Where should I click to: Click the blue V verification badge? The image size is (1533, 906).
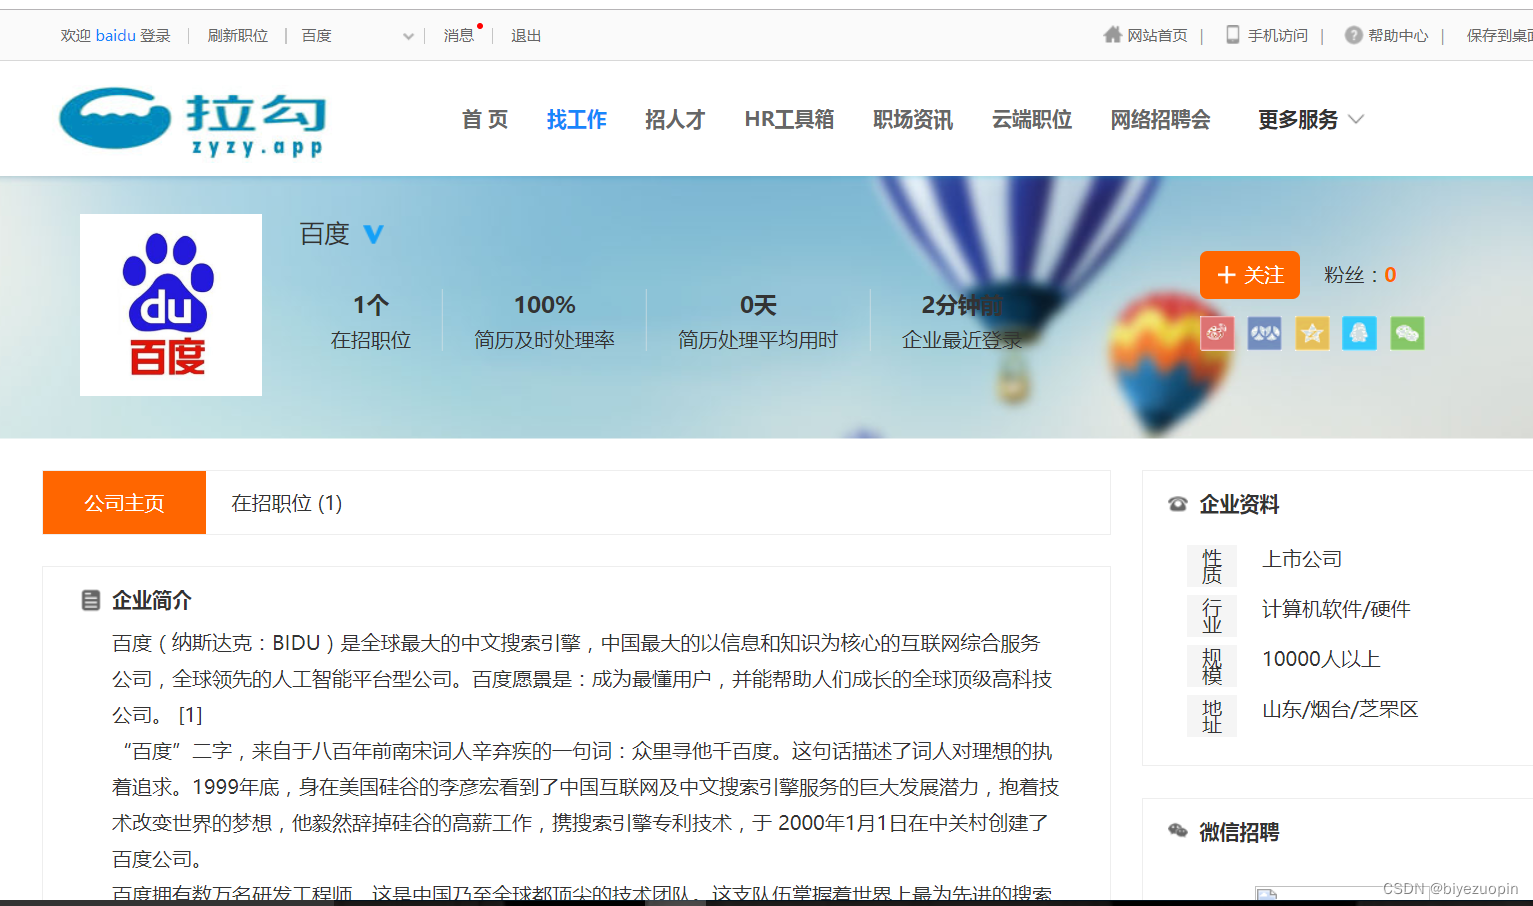(x=373, y=234)
